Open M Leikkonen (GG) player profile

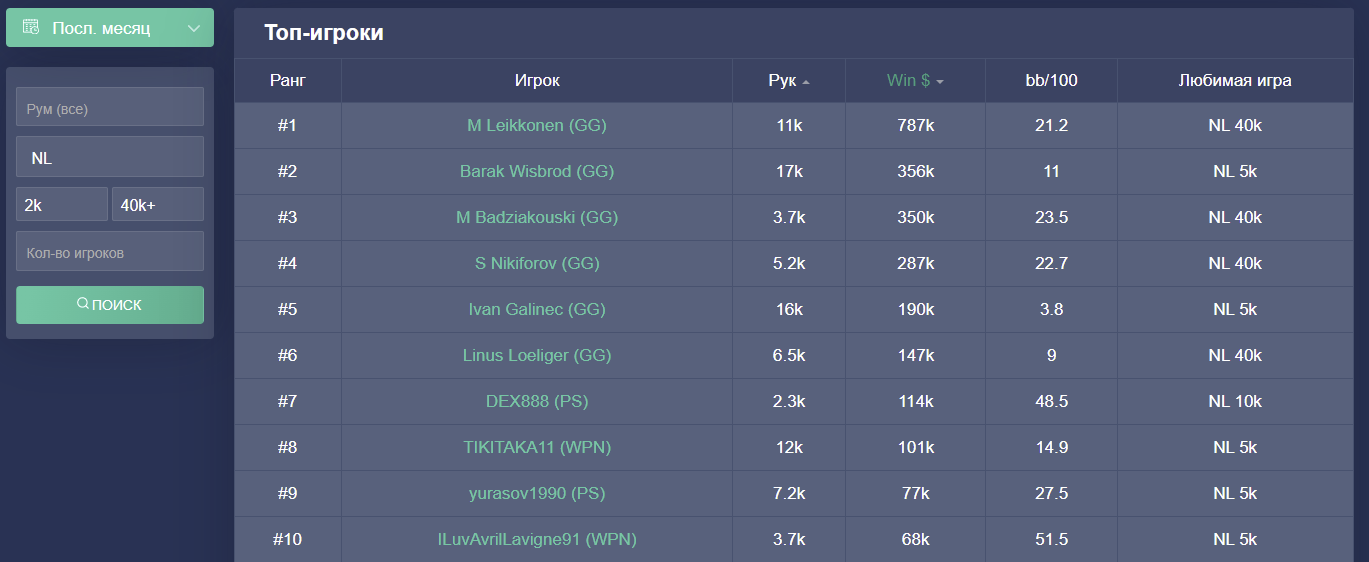[537, 126]
